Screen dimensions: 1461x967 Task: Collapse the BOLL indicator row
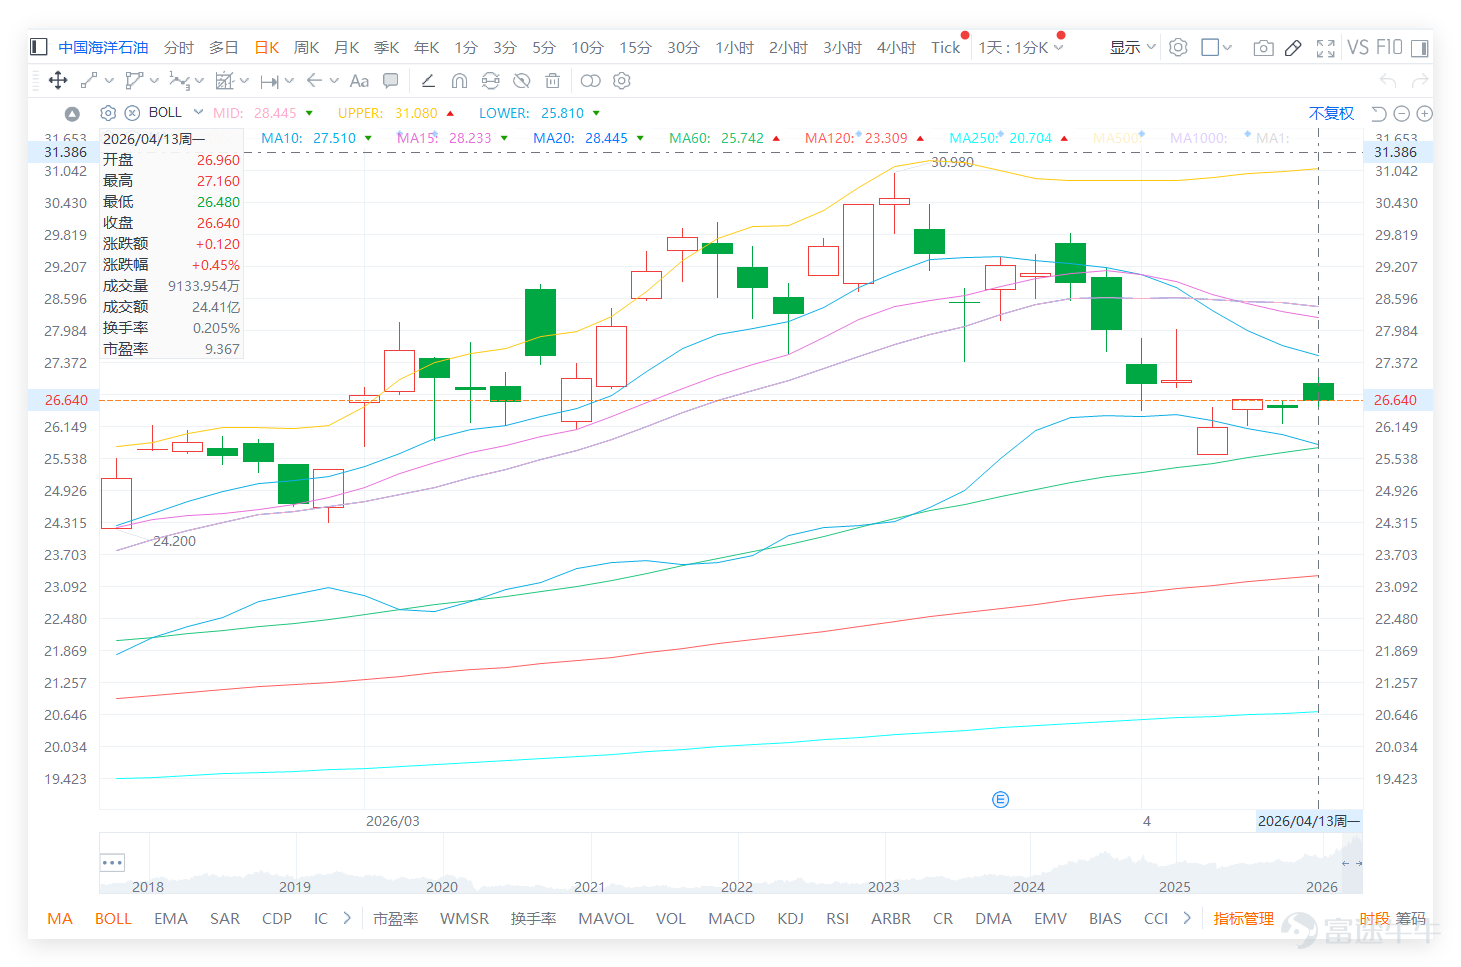(x=72, y=114)
